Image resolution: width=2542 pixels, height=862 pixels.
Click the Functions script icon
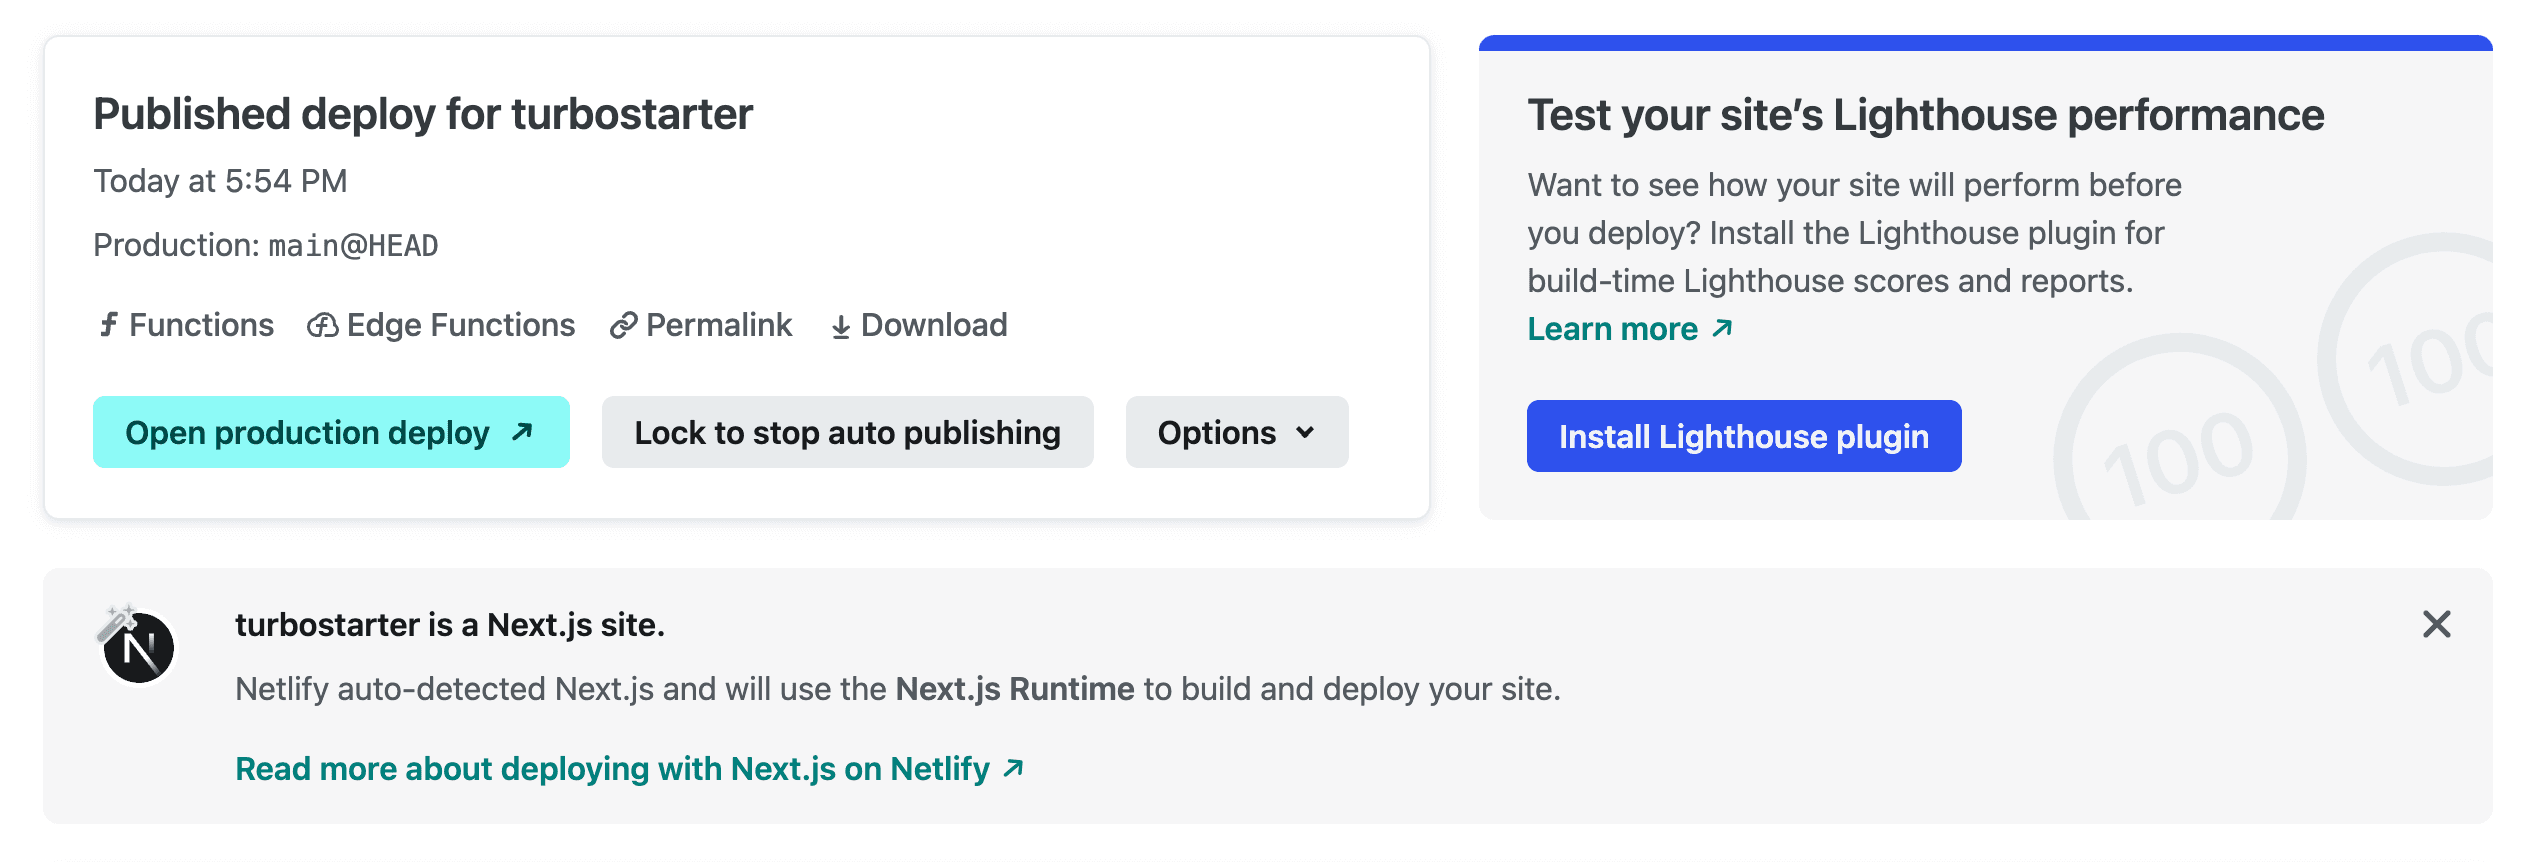(109, 325)
